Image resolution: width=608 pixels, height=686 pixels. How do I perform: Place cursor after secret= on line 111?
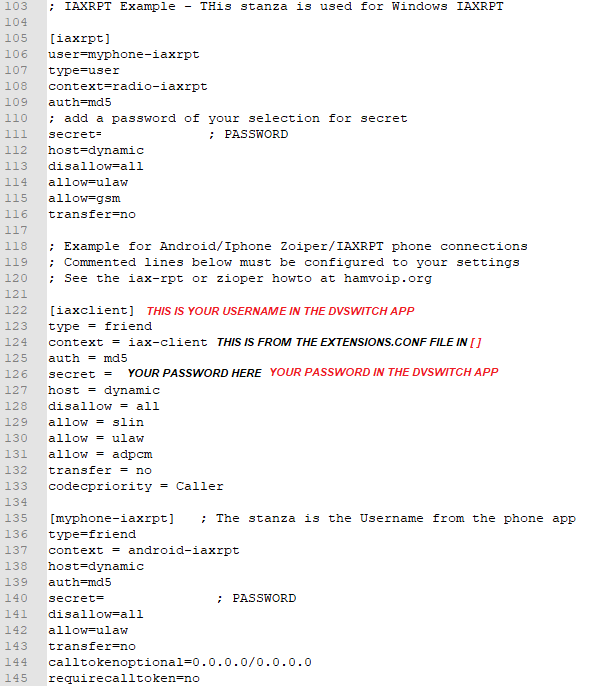coord(102,134)
